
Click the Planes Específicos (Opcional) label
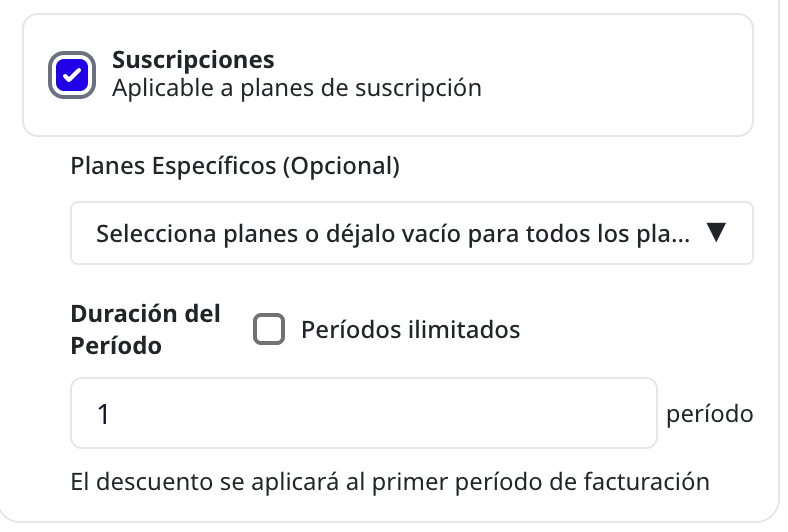click(x=235, y=166)
